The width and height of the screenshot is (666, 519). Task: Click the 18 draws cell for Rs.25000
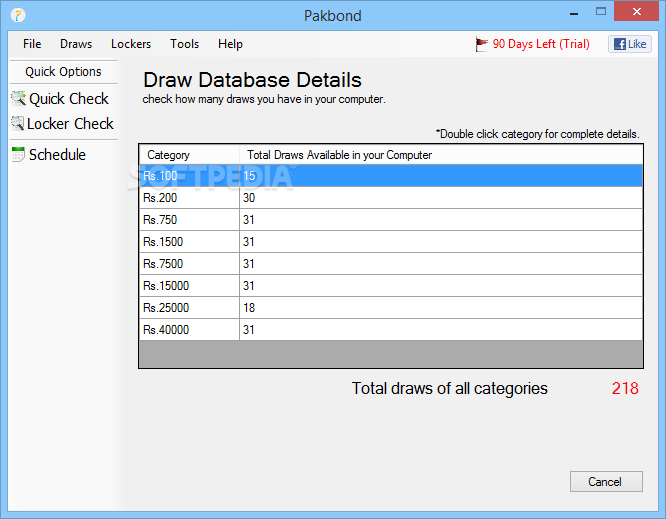tap(441, 307)
